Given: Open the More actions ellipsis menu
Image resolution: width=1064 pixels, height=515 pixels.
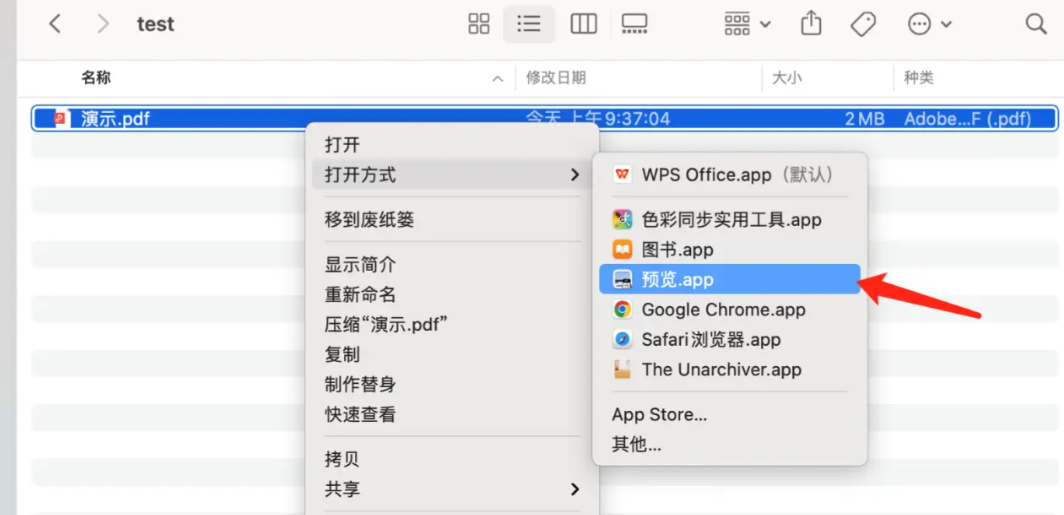Looking at the screenshot, I should click(930, 24).
